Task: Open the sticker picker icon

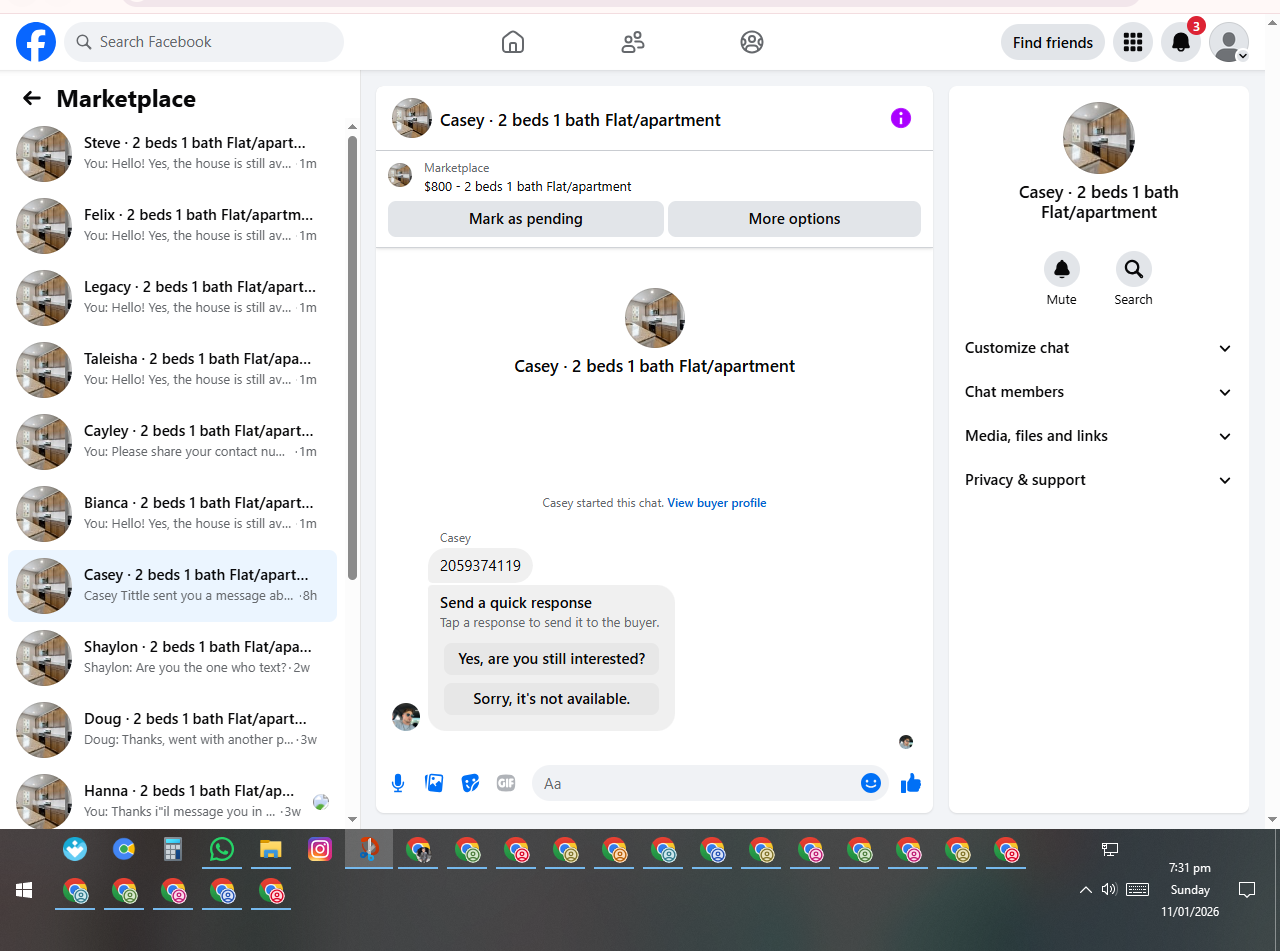Action: (470, 783)
